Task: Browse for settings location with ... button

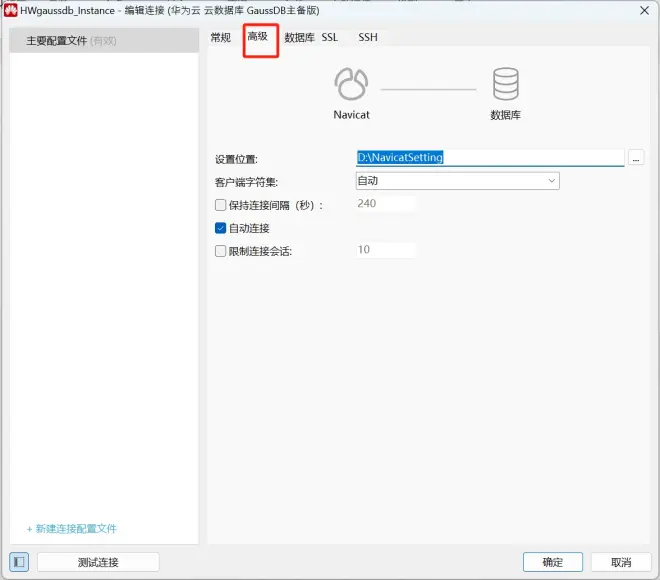Action: coord(636,158)
